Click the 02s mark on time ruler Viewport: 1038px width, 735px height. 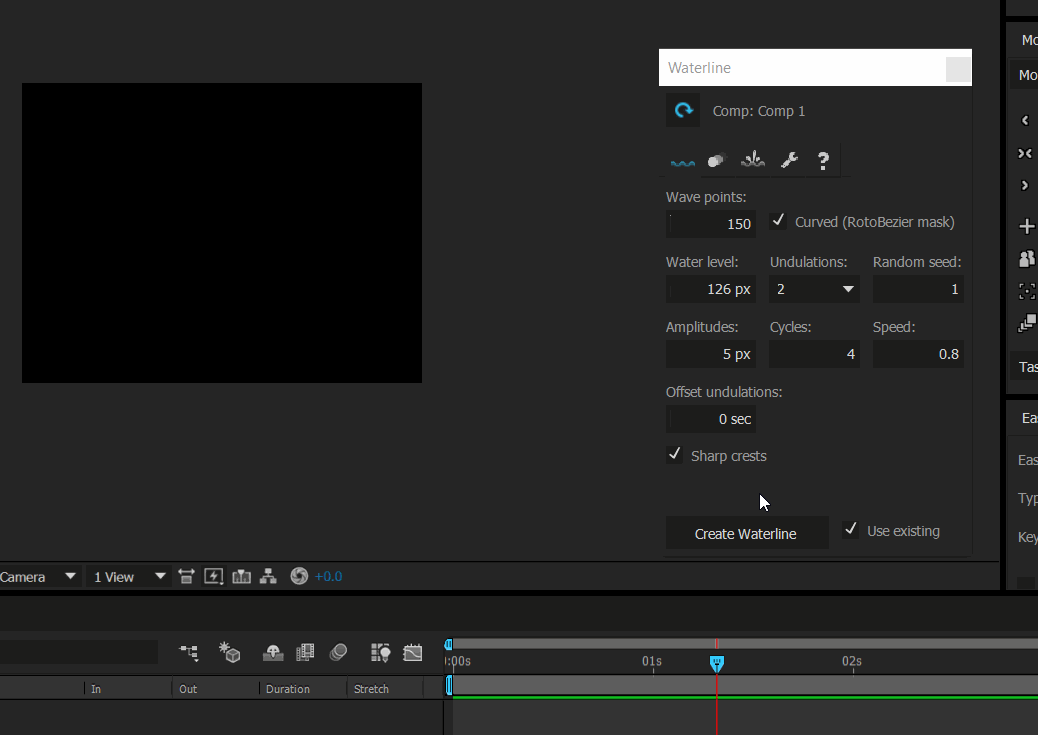coord(852,662)
